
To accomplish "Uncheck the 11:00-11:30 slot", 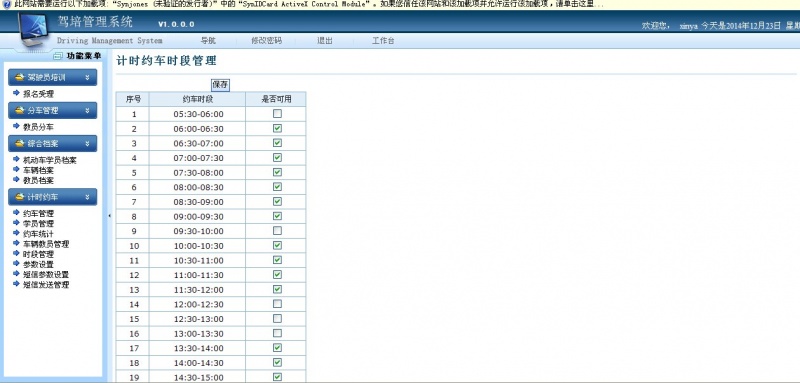I will [x=277, y=274].
